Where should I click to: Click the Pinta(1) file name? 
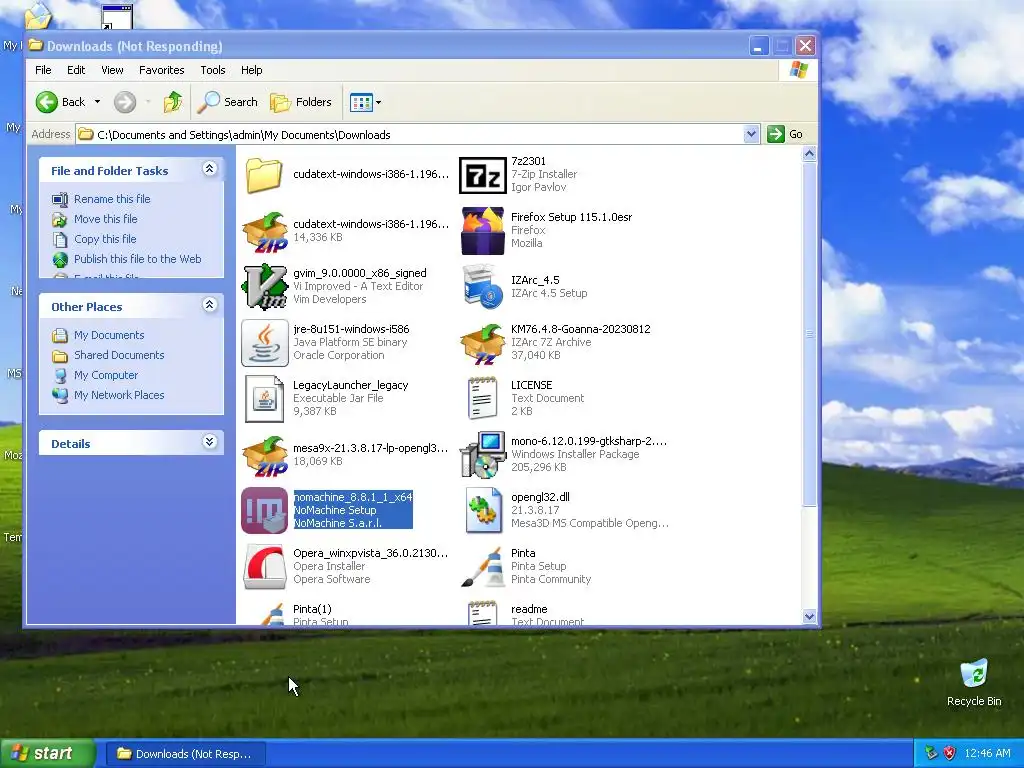click(x=312, y=609)
